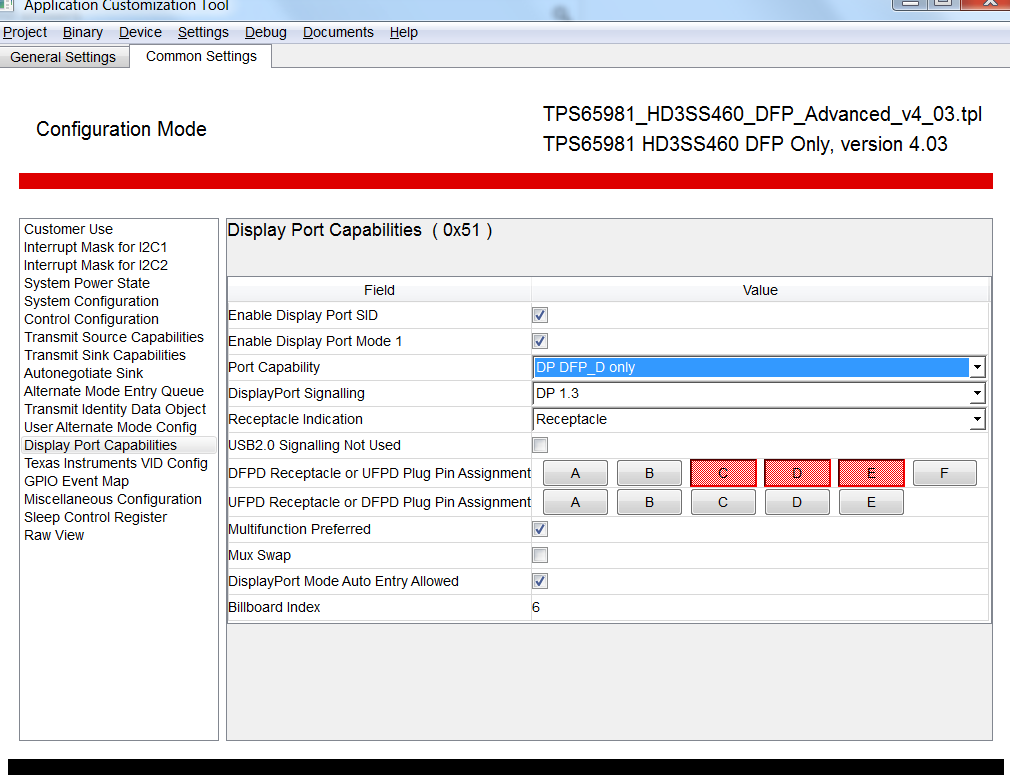This screenshot has height=776, width=1010.
Task: Toggle pin A in UFPD Receptacle row
Action: point(575,502)
